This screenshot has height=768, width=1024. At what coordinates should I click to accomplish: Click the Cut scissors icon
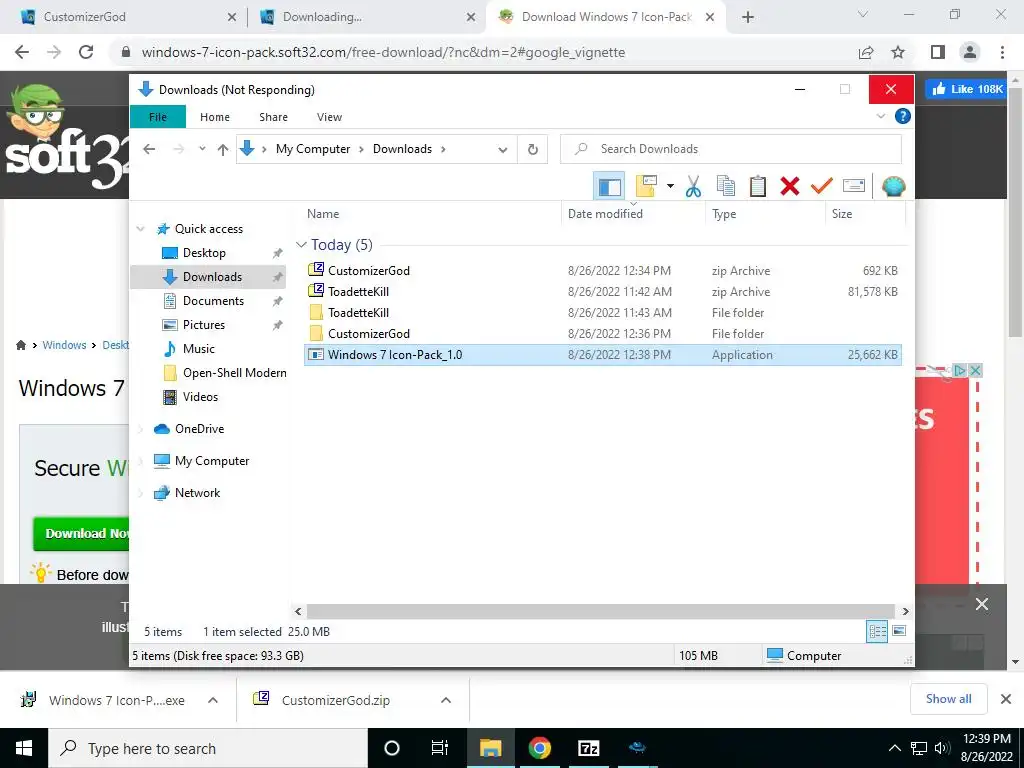point(693,187)
